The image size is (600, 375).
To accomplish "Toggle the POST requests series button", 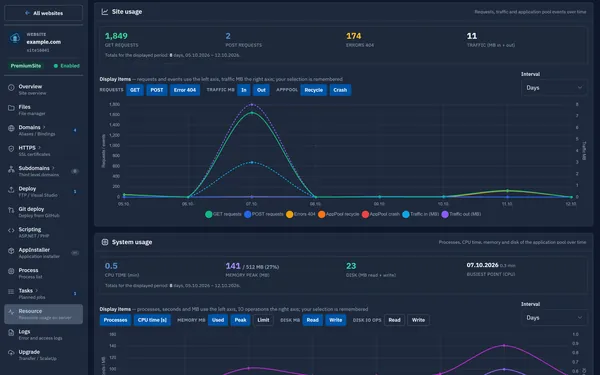I will [157, 90].
